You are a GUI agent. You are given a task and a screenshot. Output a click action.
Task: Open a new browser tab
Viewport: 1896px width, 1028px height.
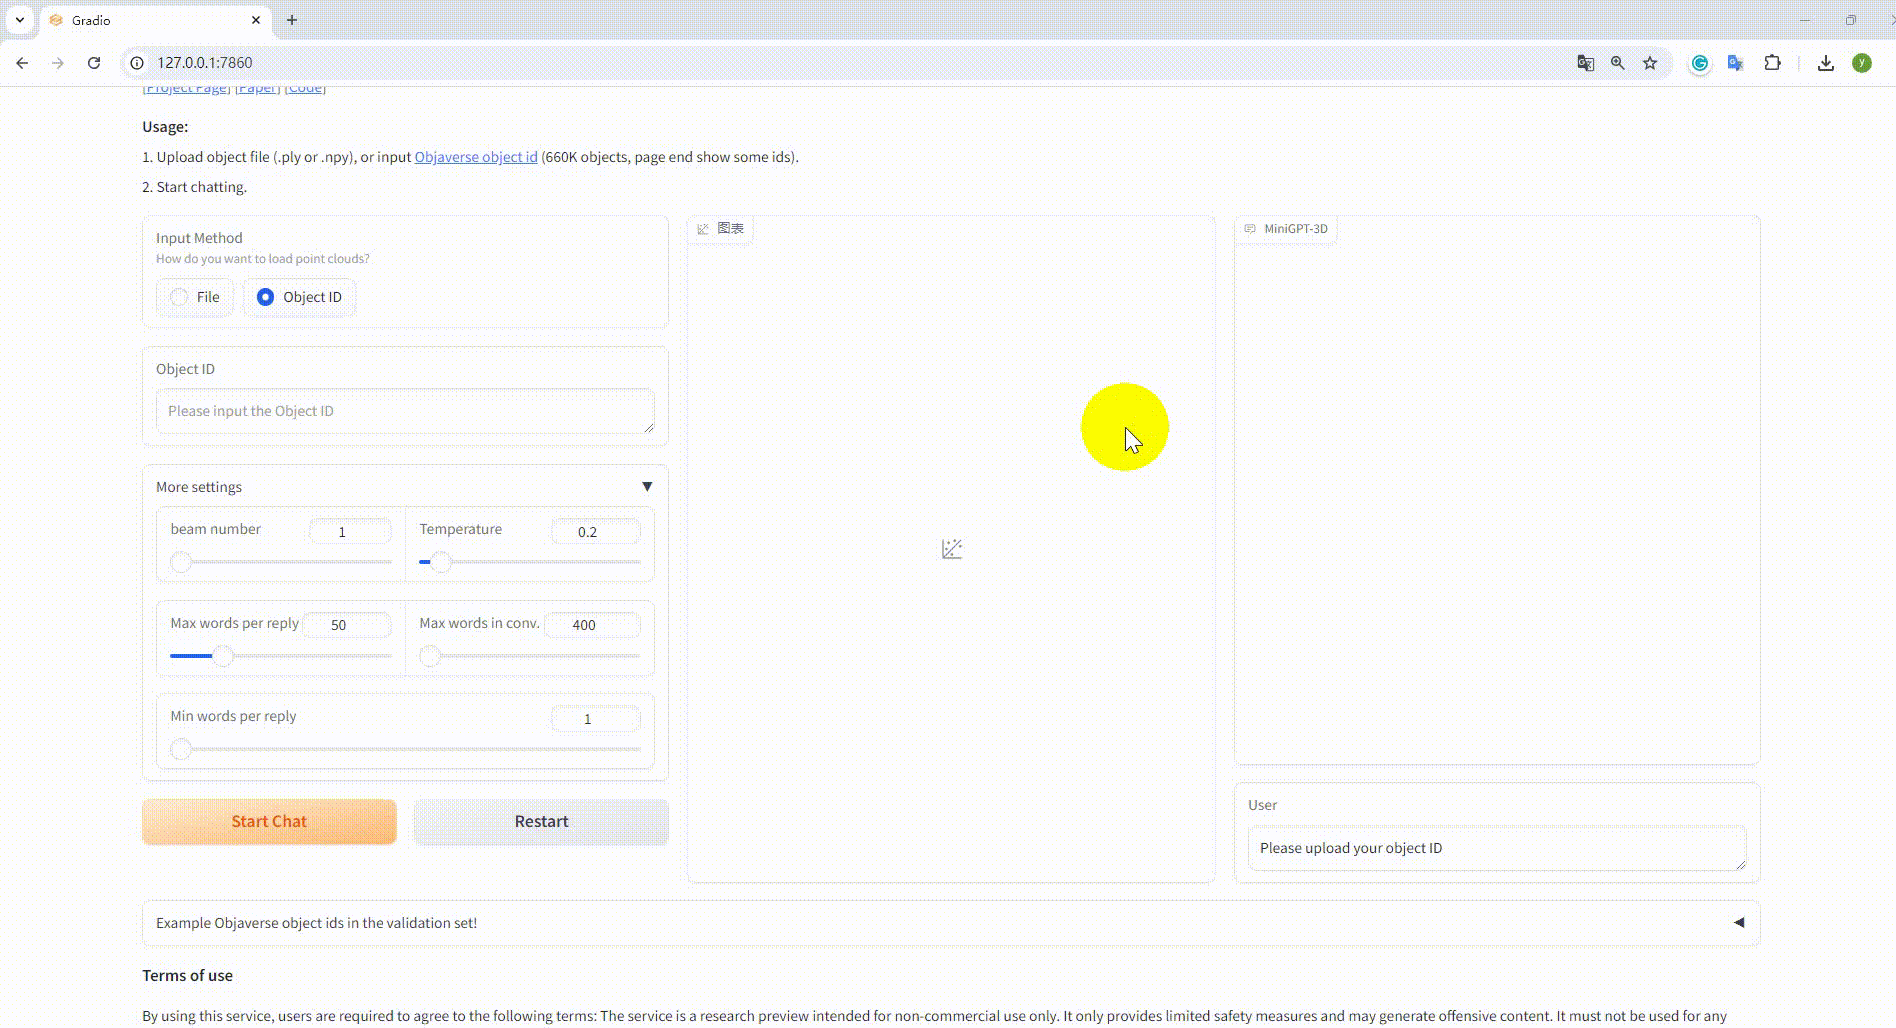[292, 20]
